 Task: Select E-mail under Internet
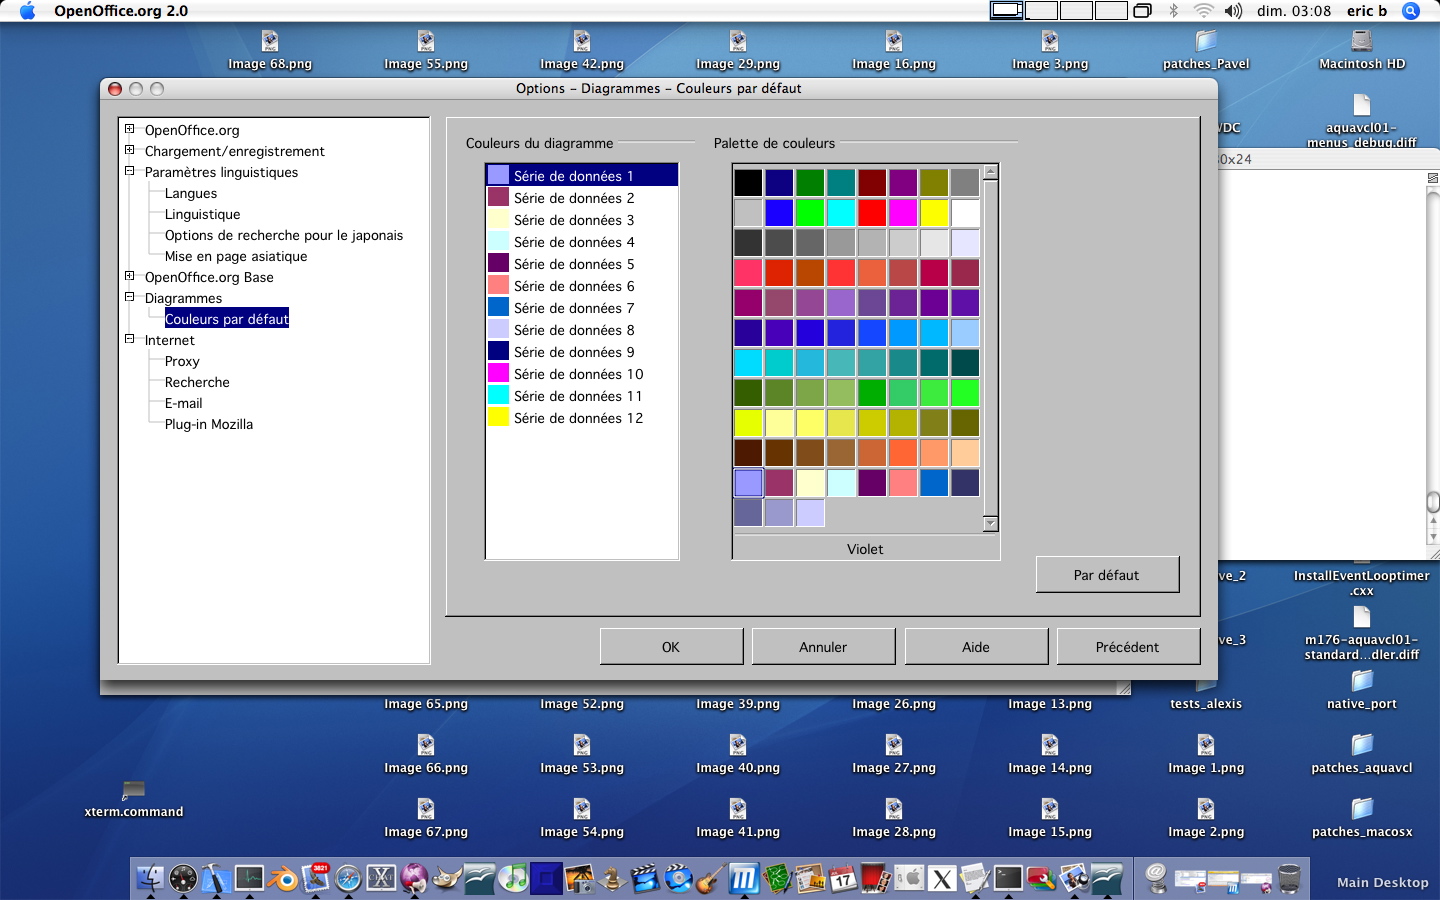click(184, 403)
